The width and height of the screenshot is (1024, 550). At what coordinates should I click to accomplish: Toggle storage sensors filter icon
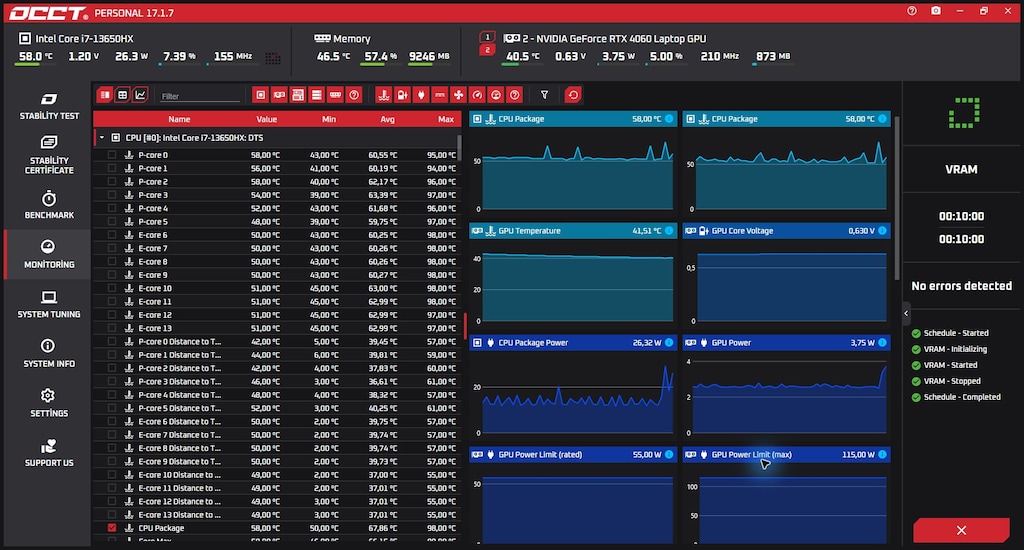click(x=317, y=95)
